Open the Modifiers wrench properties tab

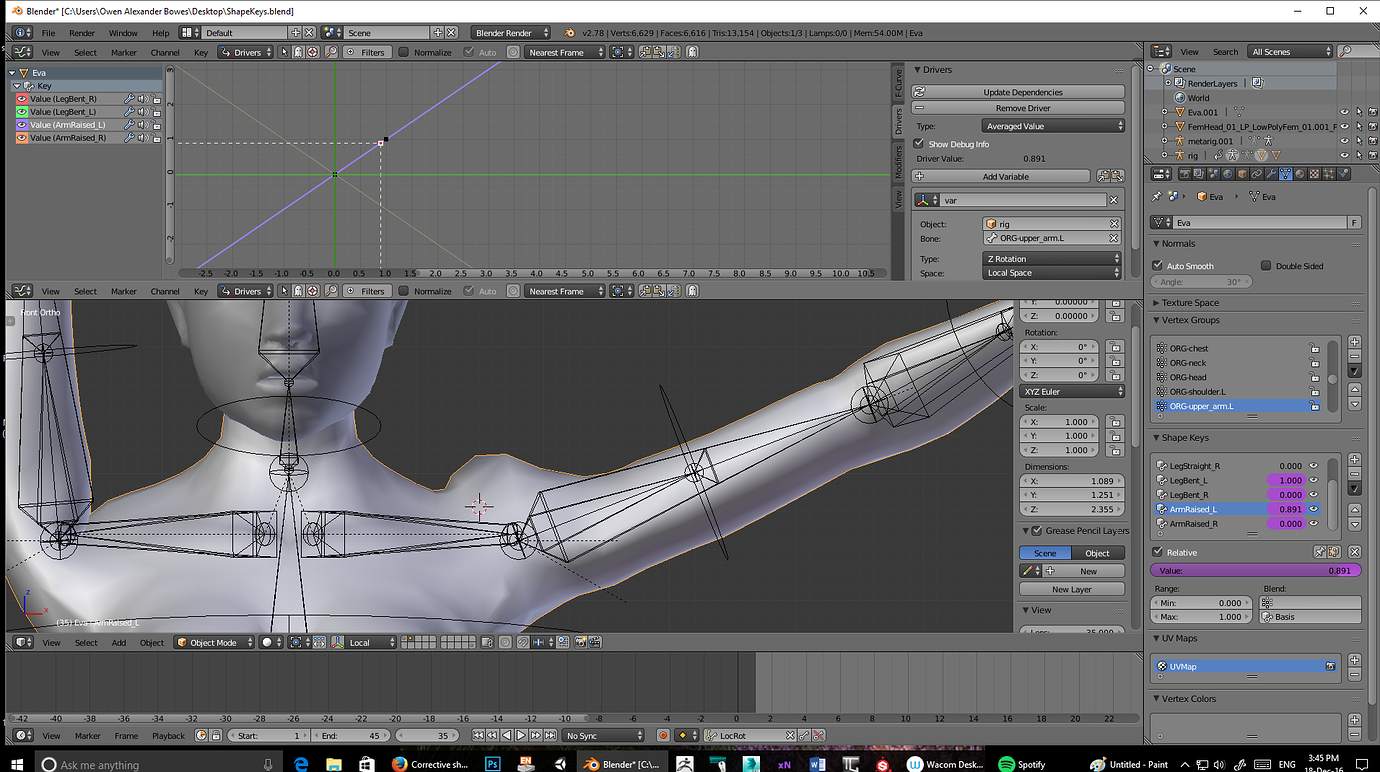(x=1270, y=174)
